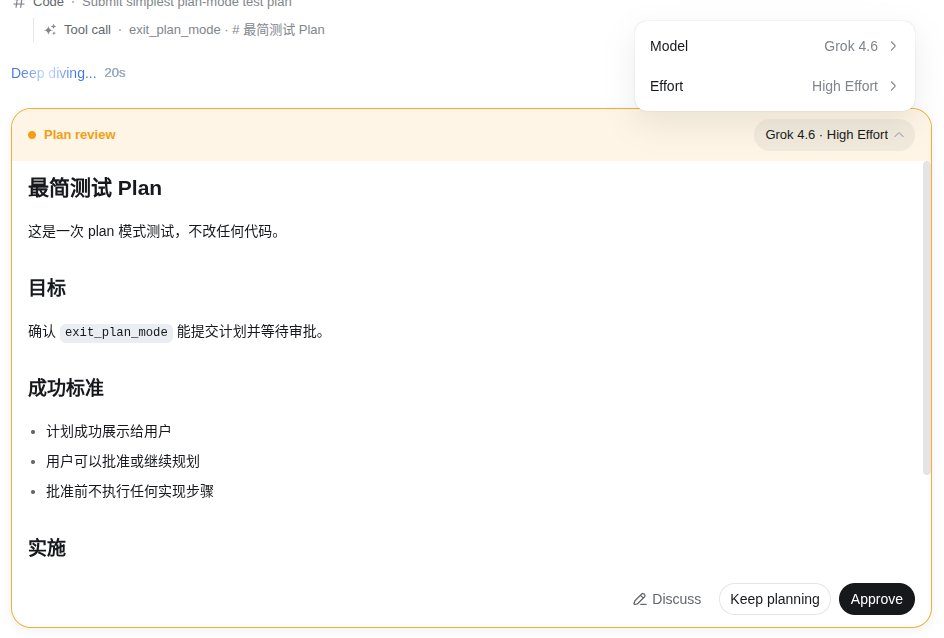Click the Deep diving status text
This screenshot has width=944, height=638.
point(54,73)
